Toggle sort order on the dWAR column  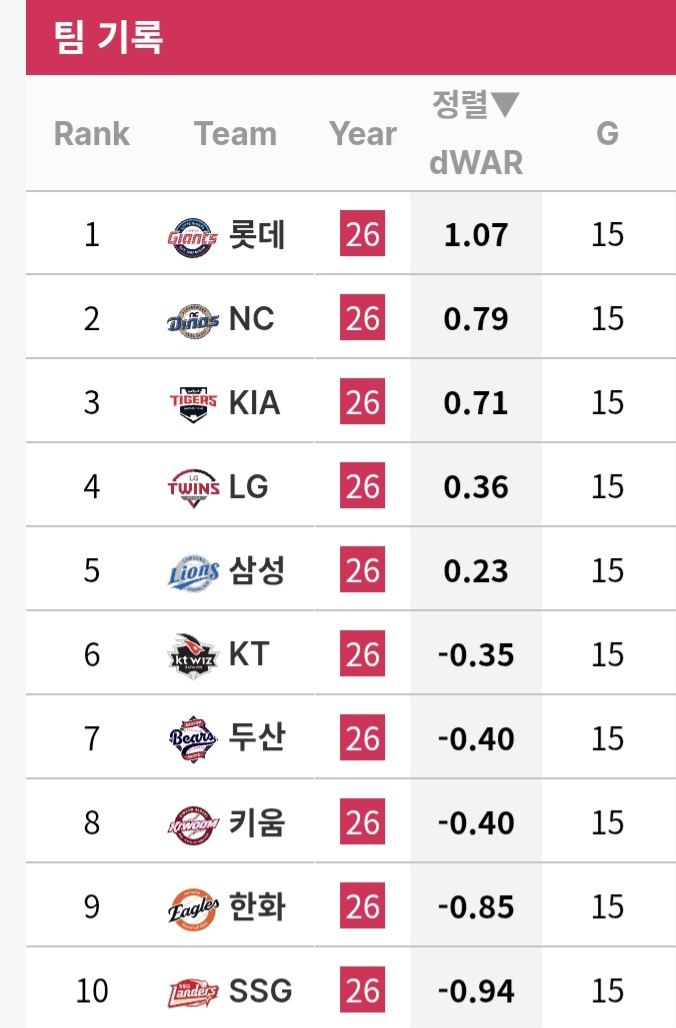point(476,133)
